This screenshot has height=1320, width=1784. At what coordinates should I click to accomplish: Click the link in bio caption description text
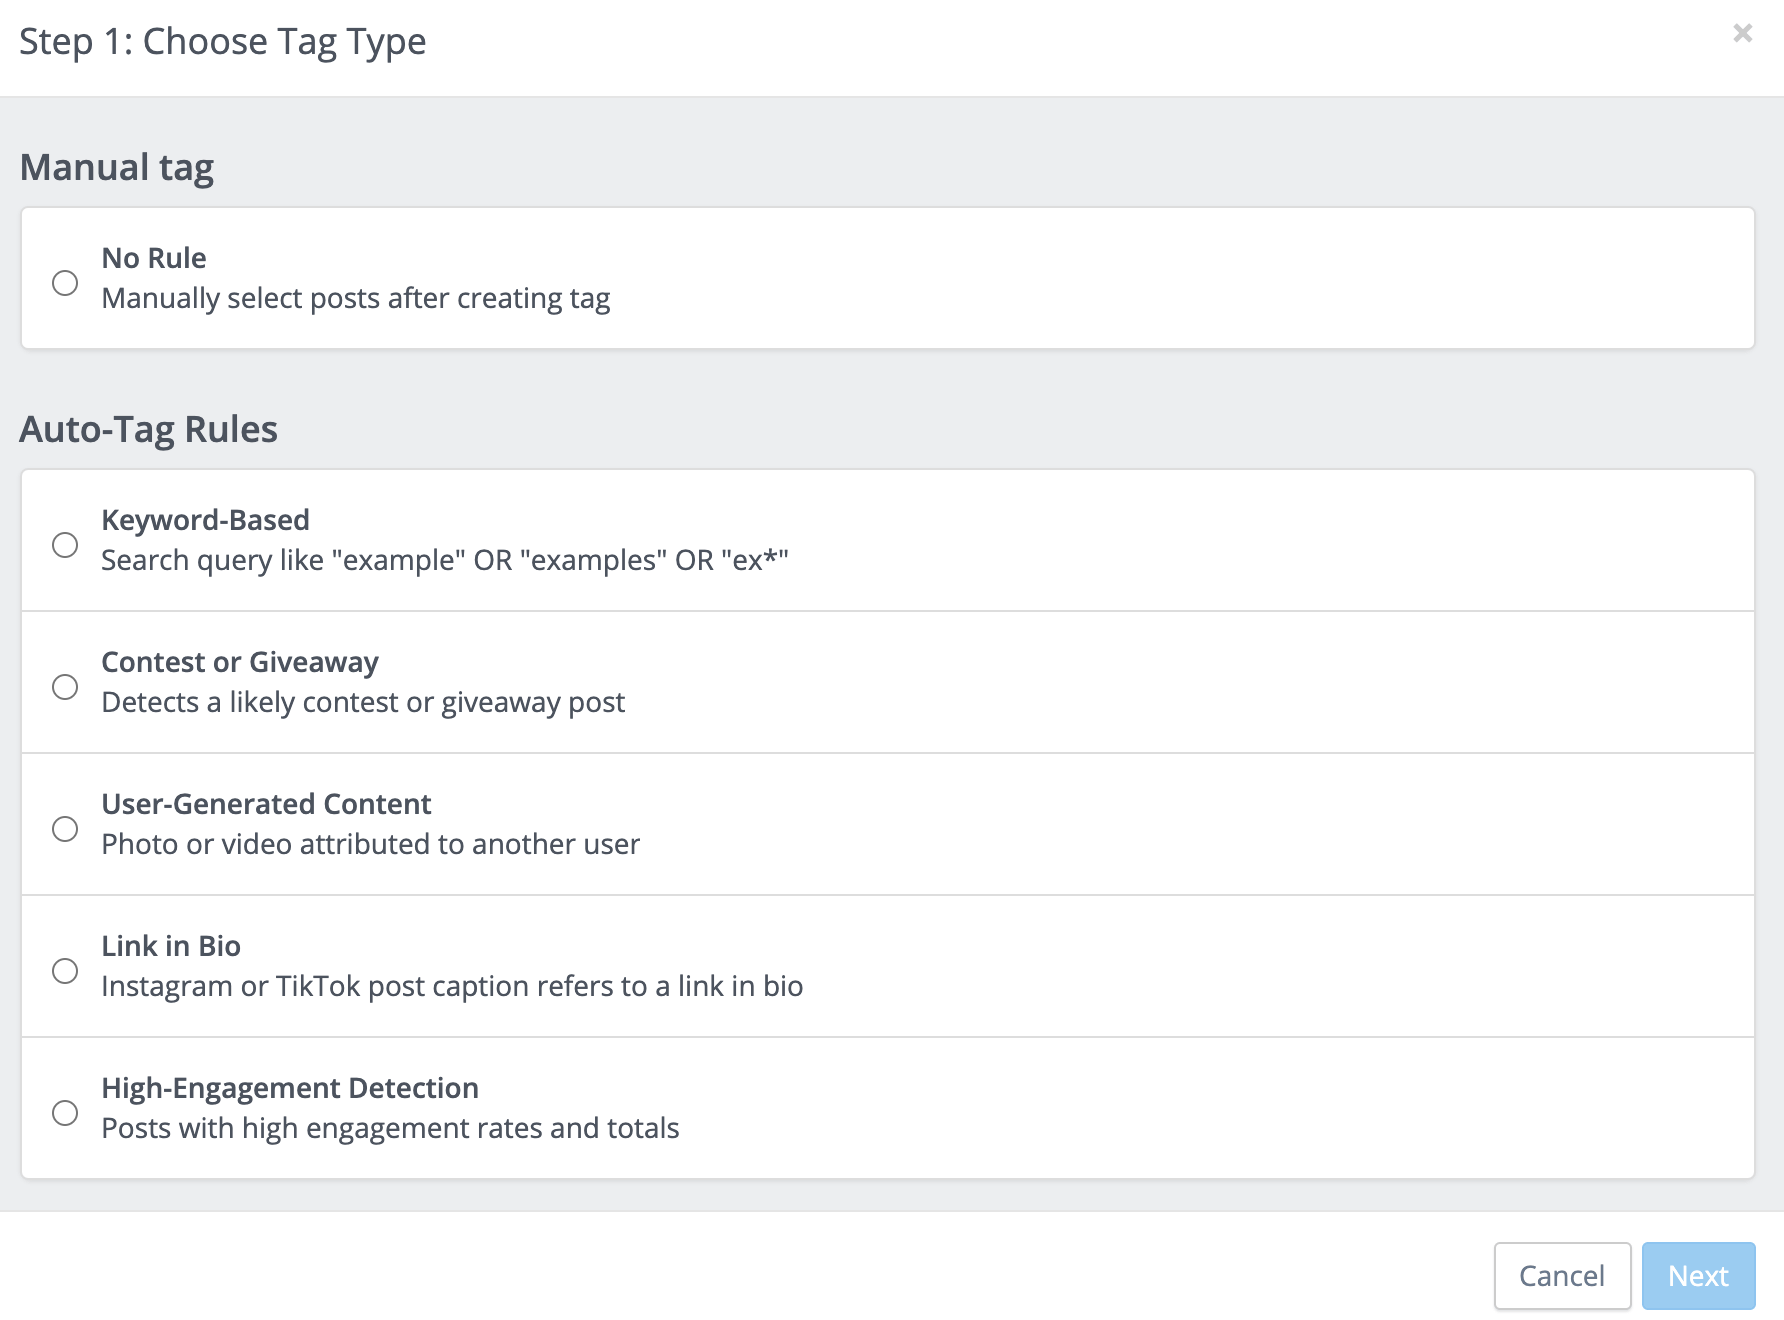[451, 986]
